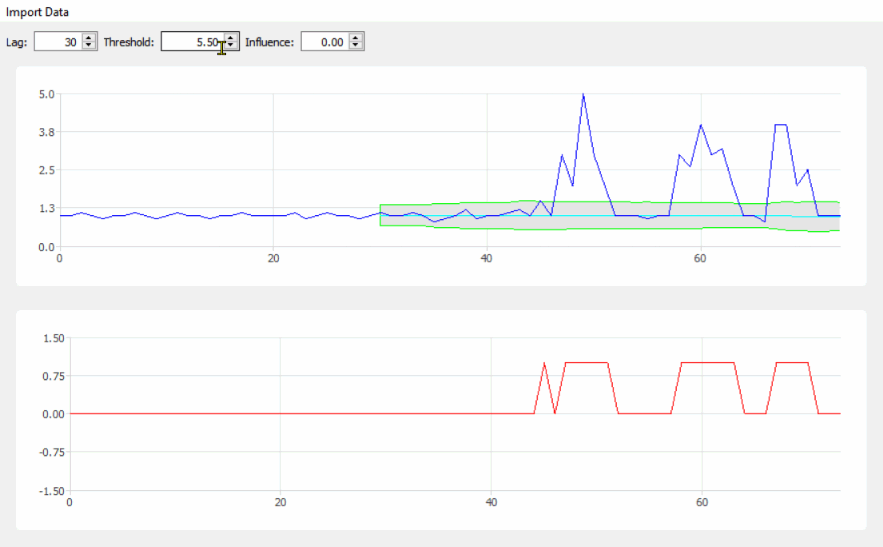Image resolution: width=883 pixels, height=547 pixels.
Task: Decrease Influence with its down arrow
Action: pyautogui.click(x=356, y=46)
